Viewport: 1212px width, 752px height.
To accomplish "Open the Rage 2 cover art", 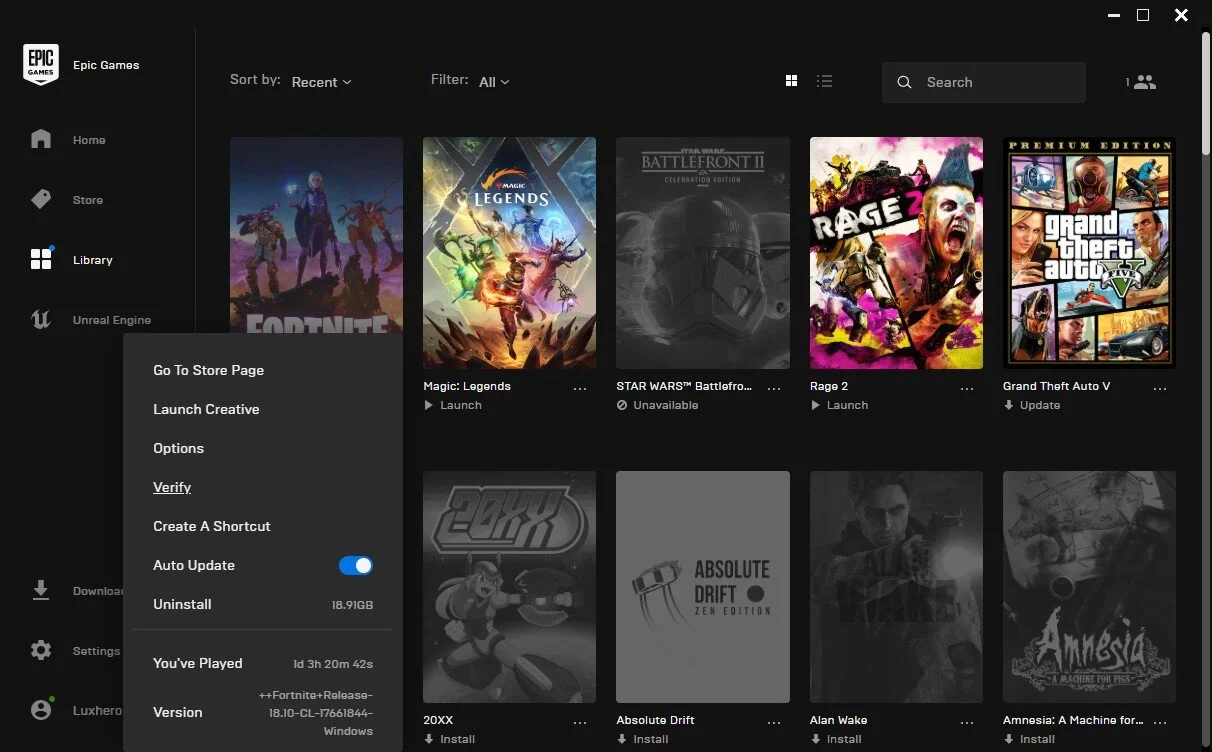I will point(896,253).
